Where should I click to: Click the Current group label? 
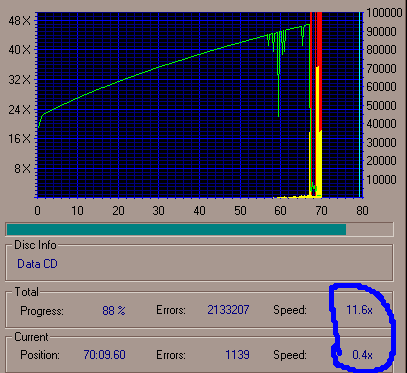31,337
